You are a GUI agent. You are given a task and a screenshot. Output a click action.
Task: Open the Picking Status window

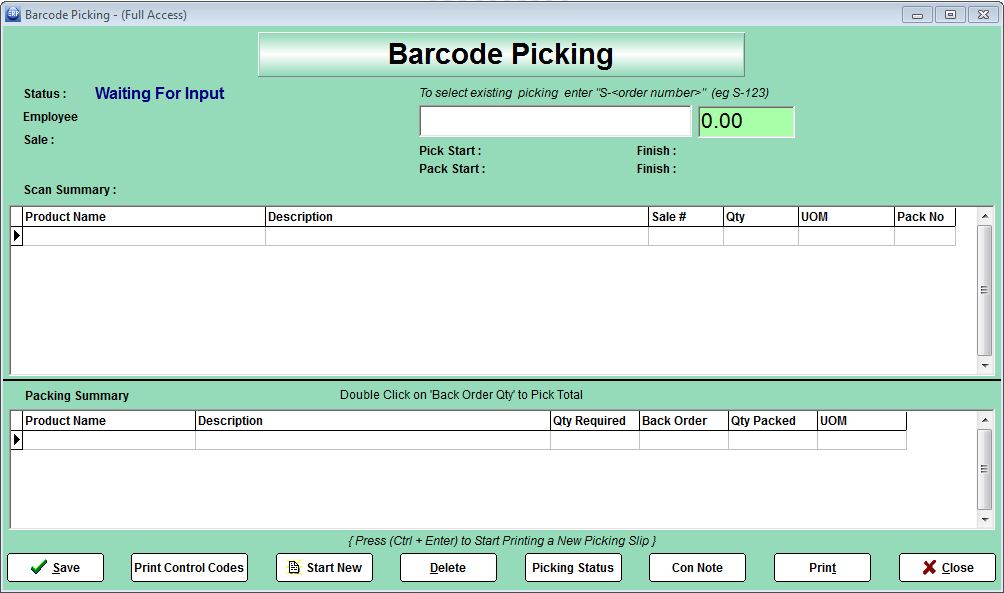(x=572, y=567)
